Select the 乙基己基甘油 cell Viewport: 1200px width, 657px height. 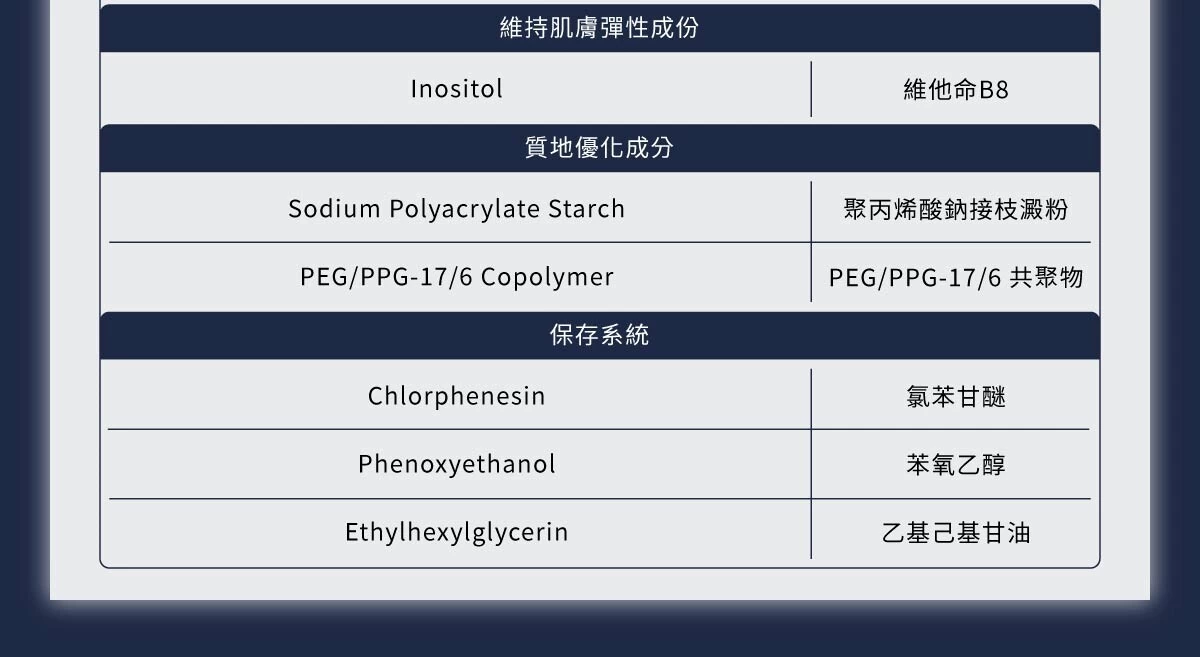(x=956, y=533)
